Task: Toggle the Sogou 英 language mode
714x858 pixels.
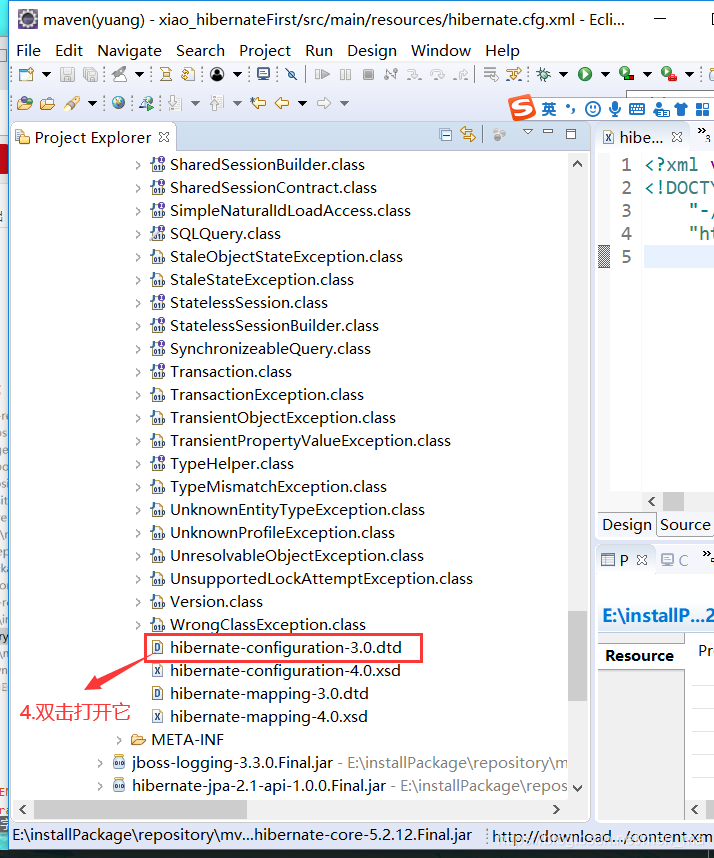Action: pos(548,109)
